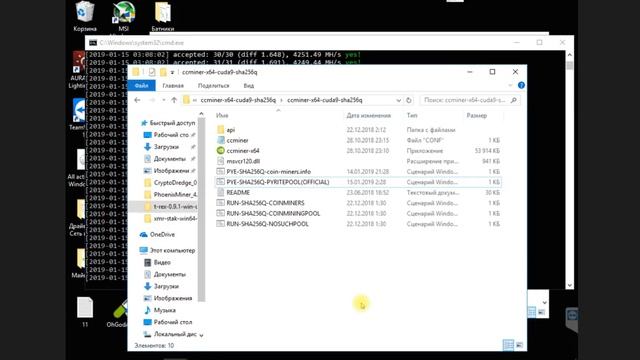Open Explorer help question mark icon

click(x=521, y=85)
